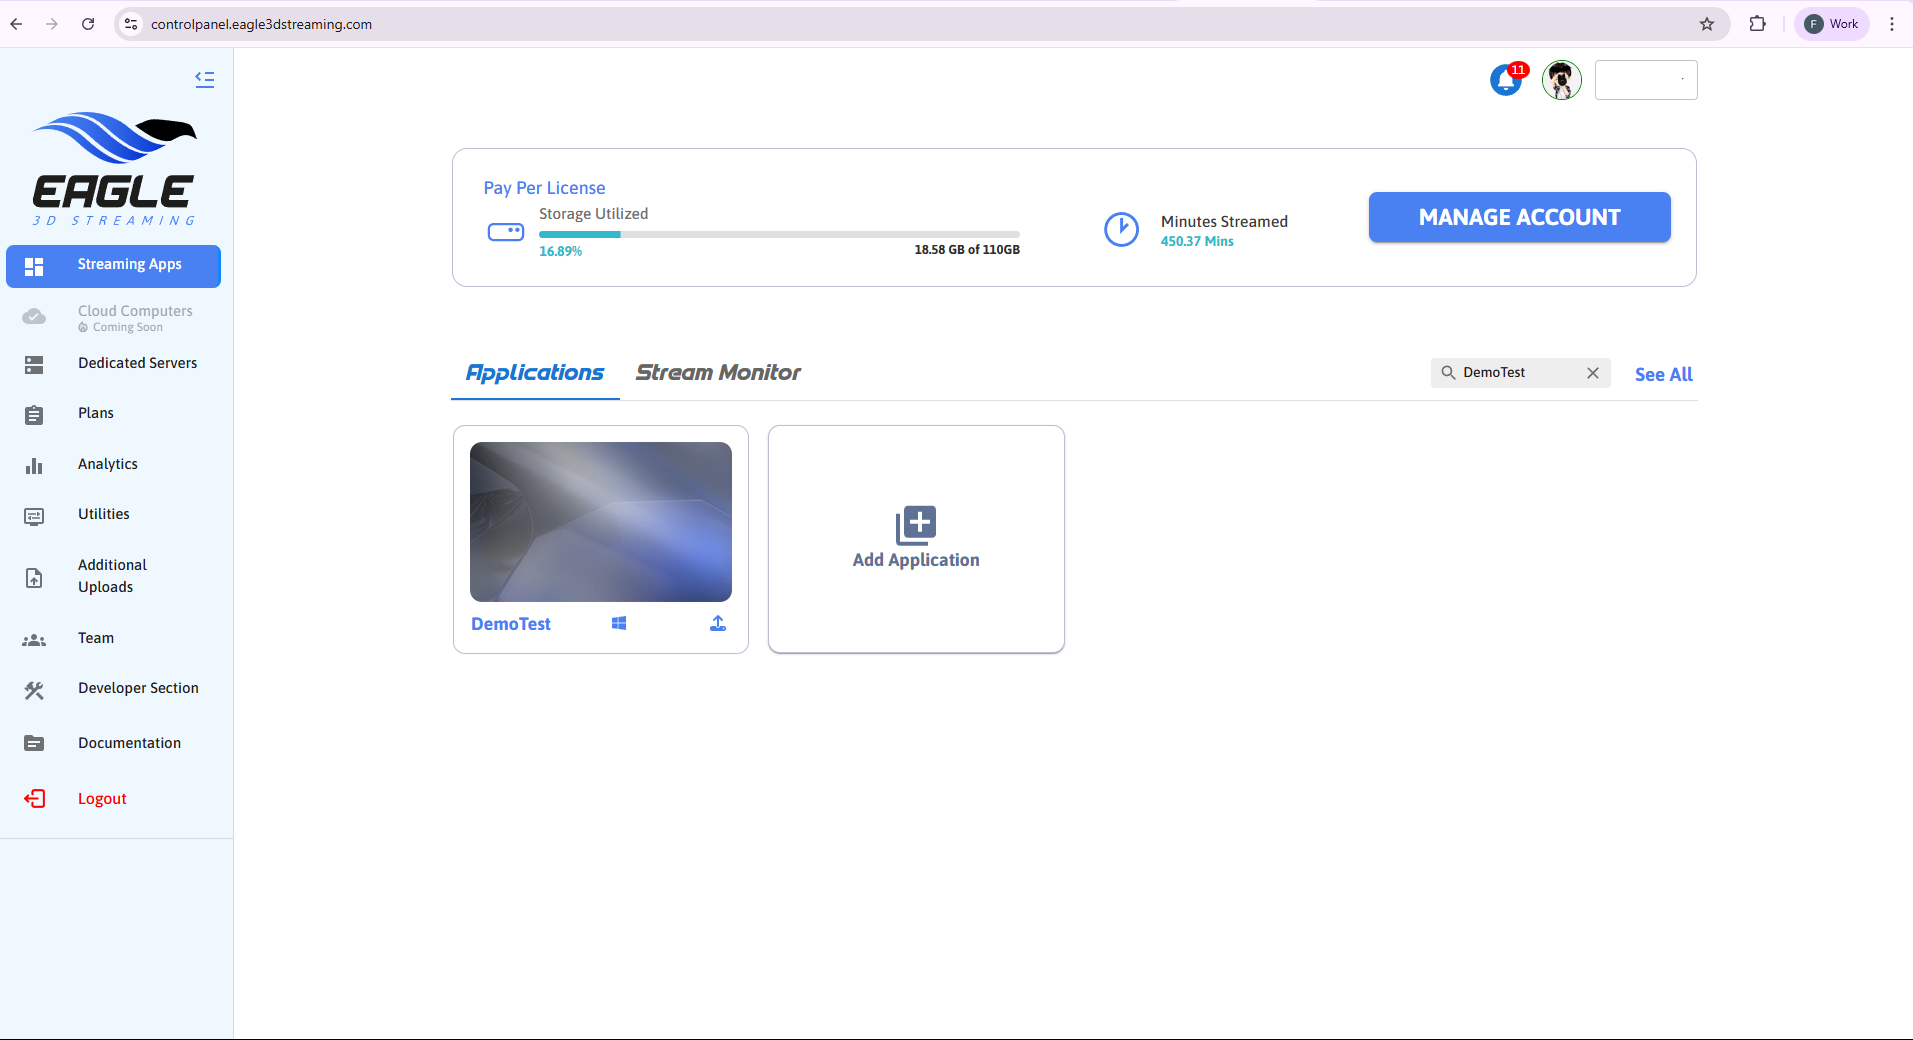Open the browser extensions puzzle icon

coord(1757,24)
